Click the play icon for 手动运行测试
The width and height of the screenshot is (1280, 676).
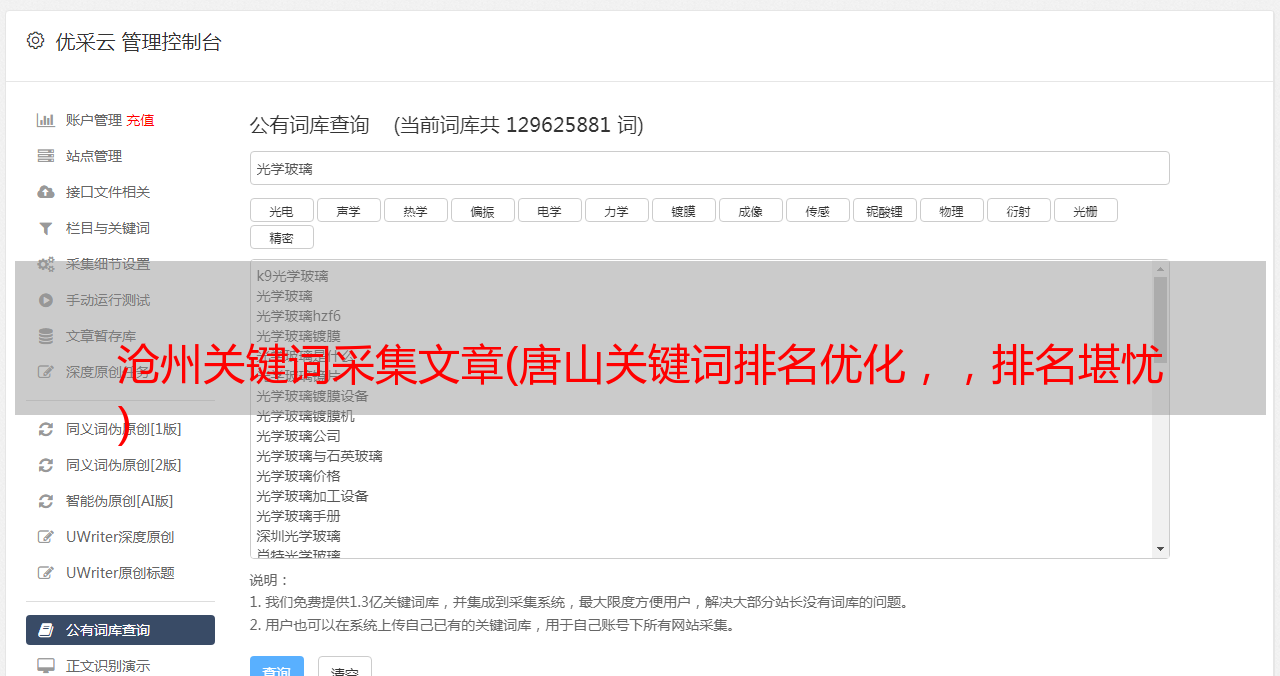(45, 300)
